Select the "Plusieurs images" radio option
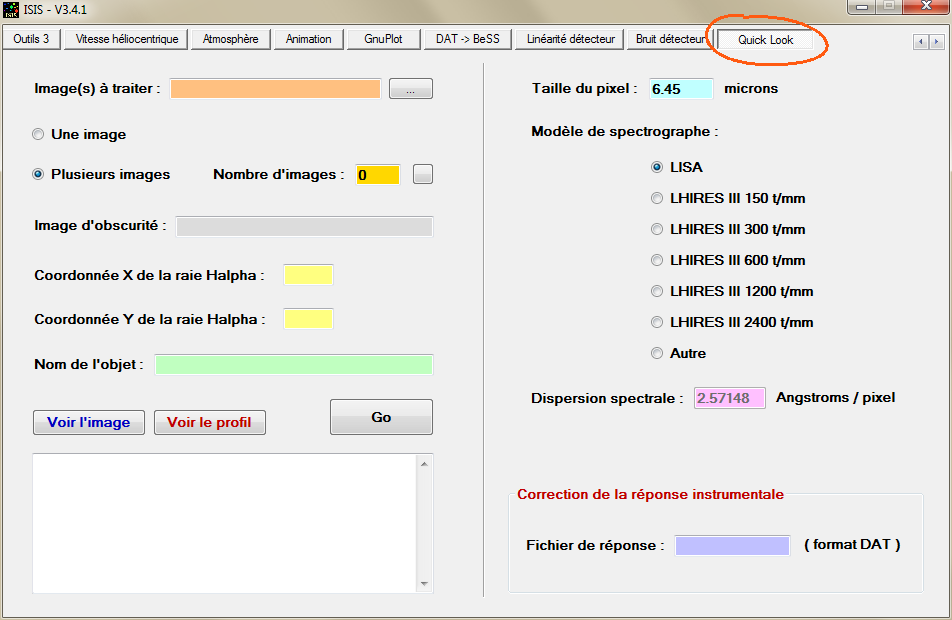The height and width of the screenshot is (620, 952). pyautogui.click(x=39, y=174)
